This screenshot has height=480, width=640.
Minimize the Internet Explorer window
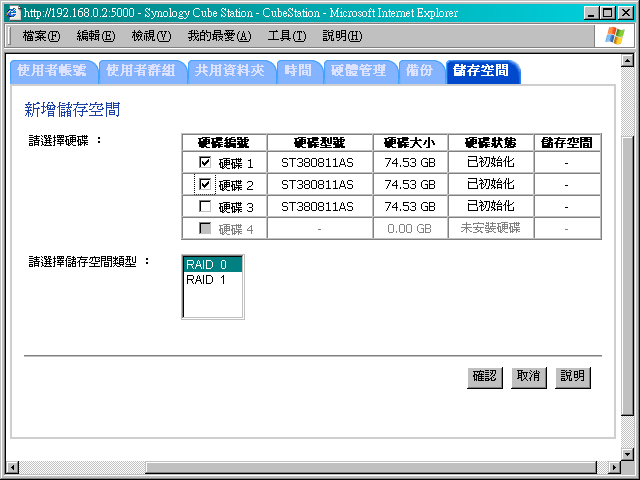(x=591, y=13)
